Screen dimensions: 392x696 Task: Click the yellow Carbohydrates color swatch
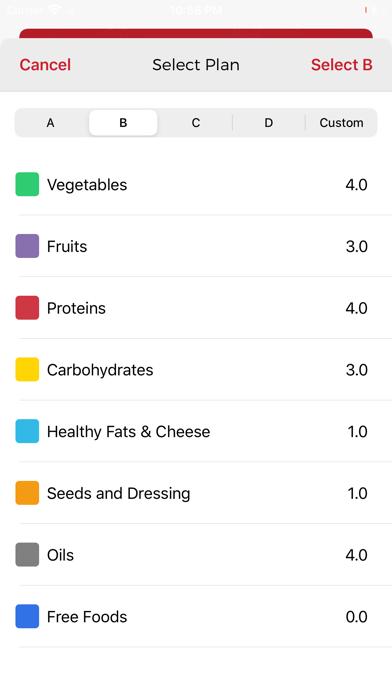click(27, 369)
